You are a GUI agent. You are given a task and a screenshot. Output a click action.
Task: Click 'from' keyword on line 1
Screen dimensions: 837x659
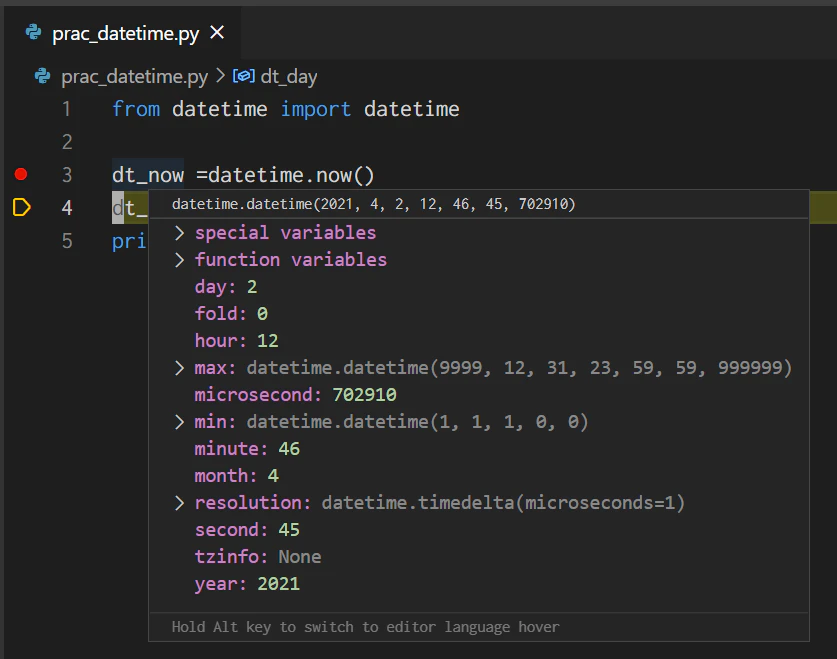click(x=136, y=109)
